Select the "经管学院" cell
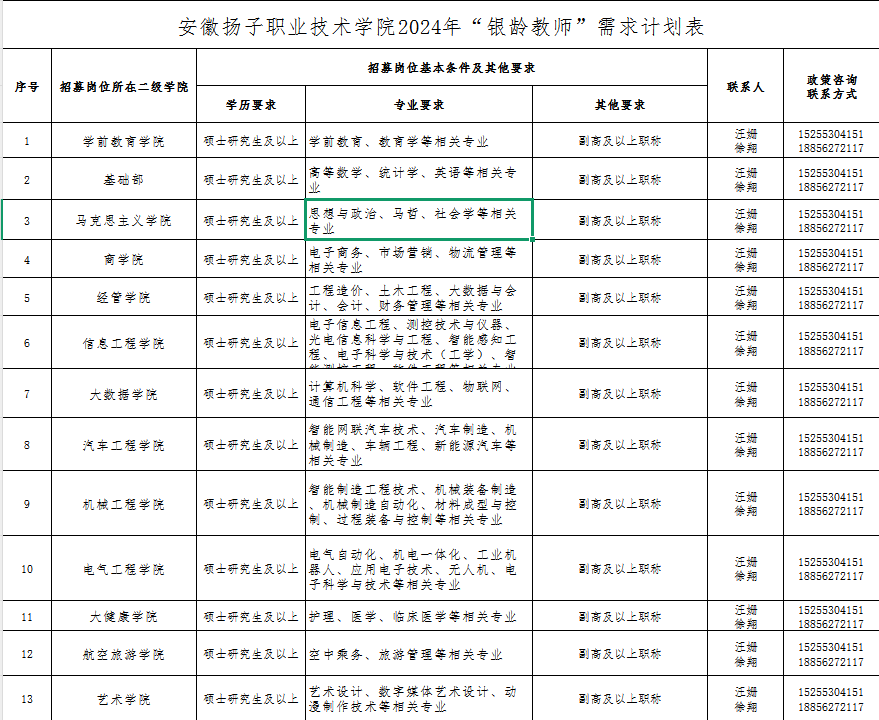 point(124,297)
